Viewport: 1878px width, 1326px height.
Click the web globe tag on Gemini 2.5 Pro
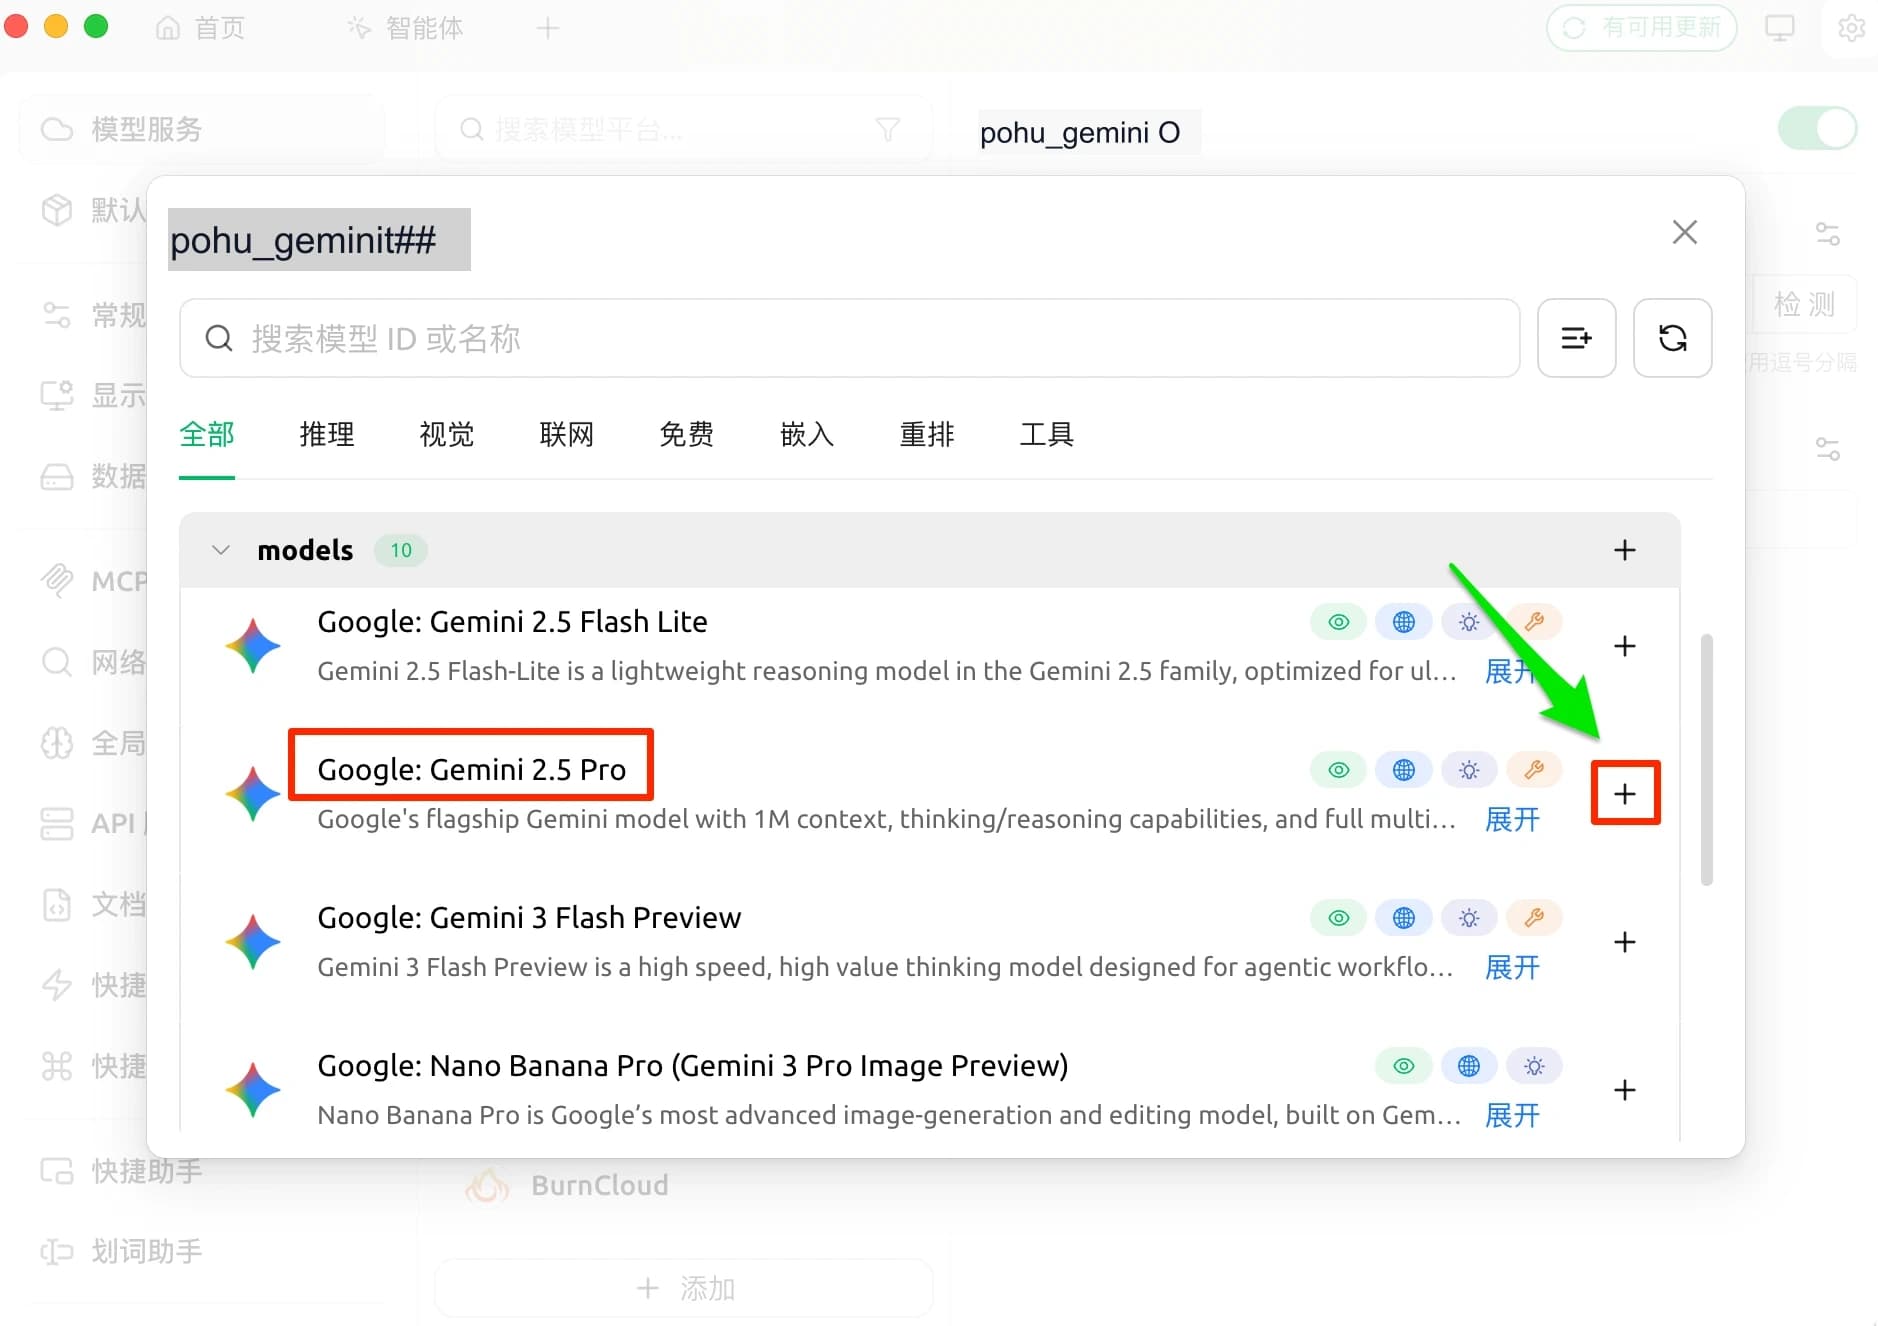(1404, 770)
